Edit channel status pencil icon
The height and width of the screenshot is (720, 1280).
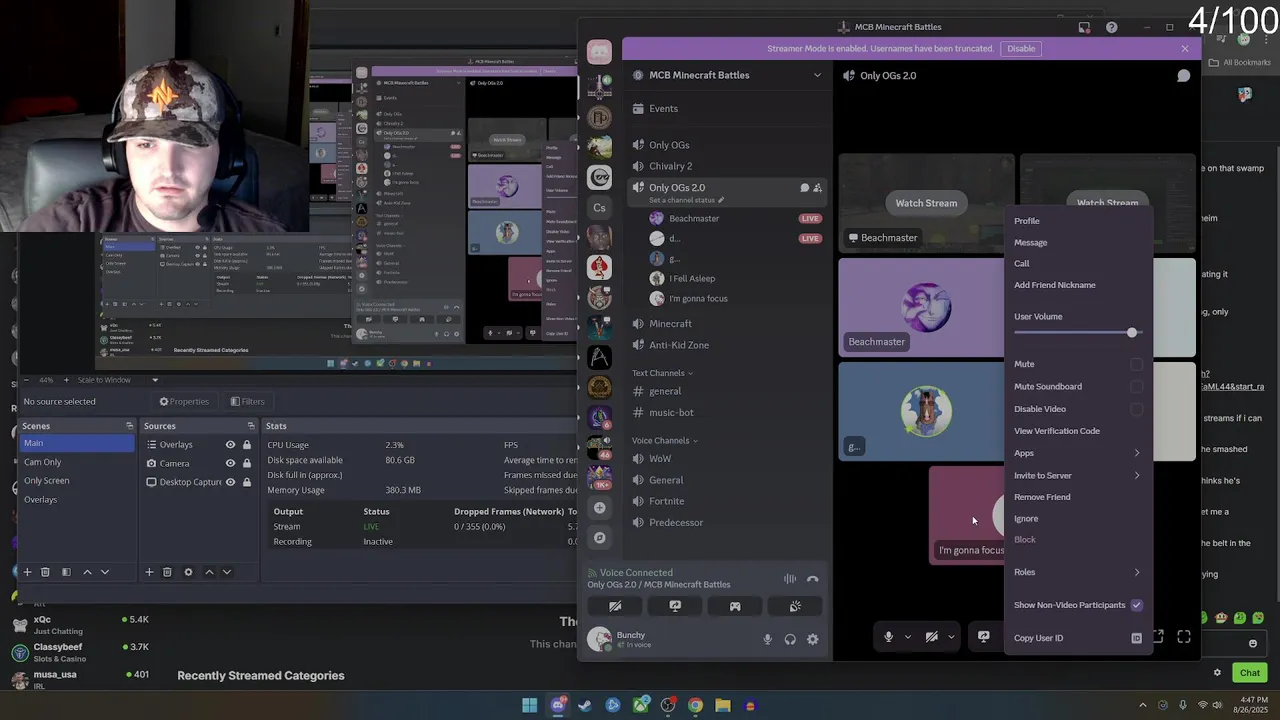721,200
